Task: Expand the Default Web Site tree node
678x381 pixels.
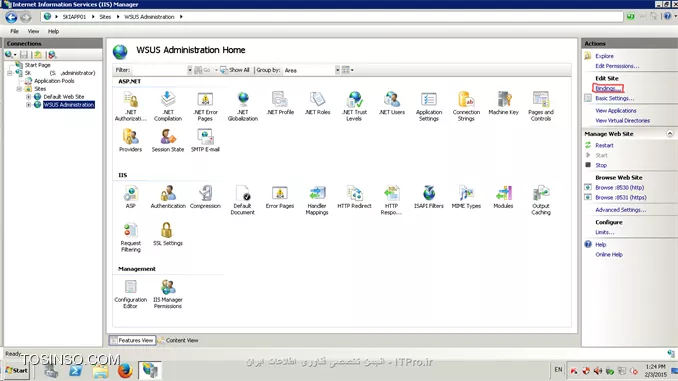Action: click(29, 97)
